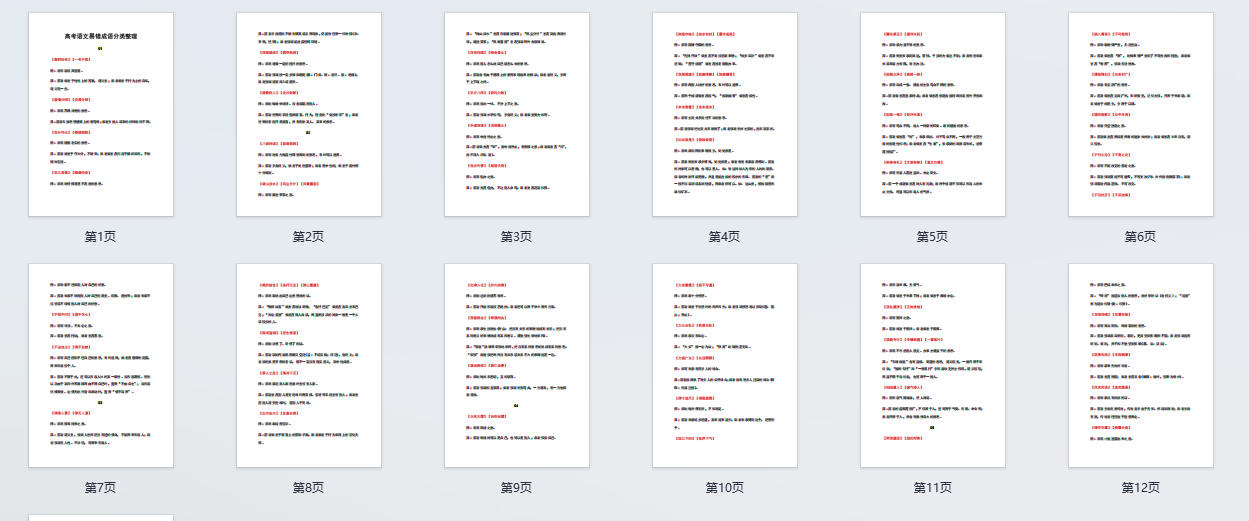
Task: Open the page 10 thumbnail
Action: [x=724, y=365]
